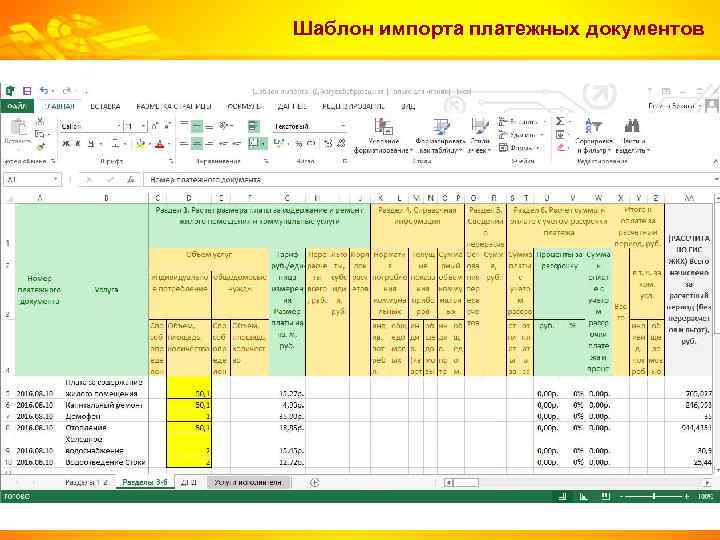Increase the number of decimal places
Image resolution: width=720 pixels, height=540 pixels.
[x=328, y=144]
